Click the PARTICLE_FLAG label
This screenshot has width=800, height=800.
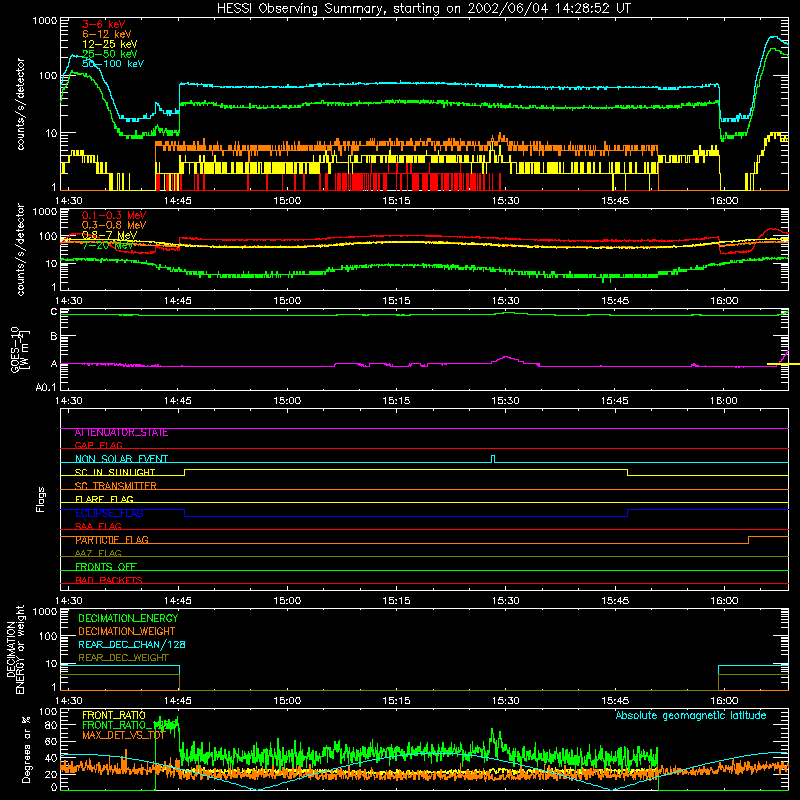tap(112, 540)
